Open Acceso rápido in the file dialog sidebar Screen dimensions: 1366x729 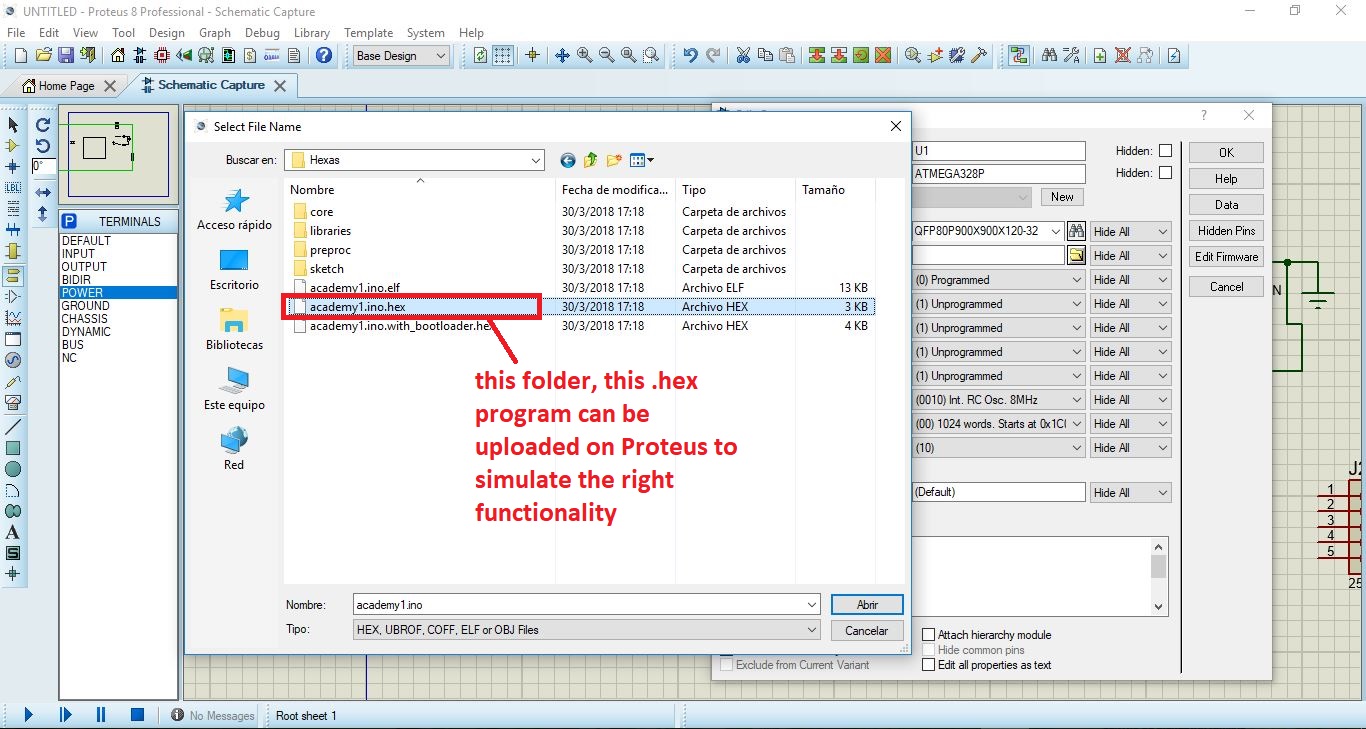tap(234, 209)
